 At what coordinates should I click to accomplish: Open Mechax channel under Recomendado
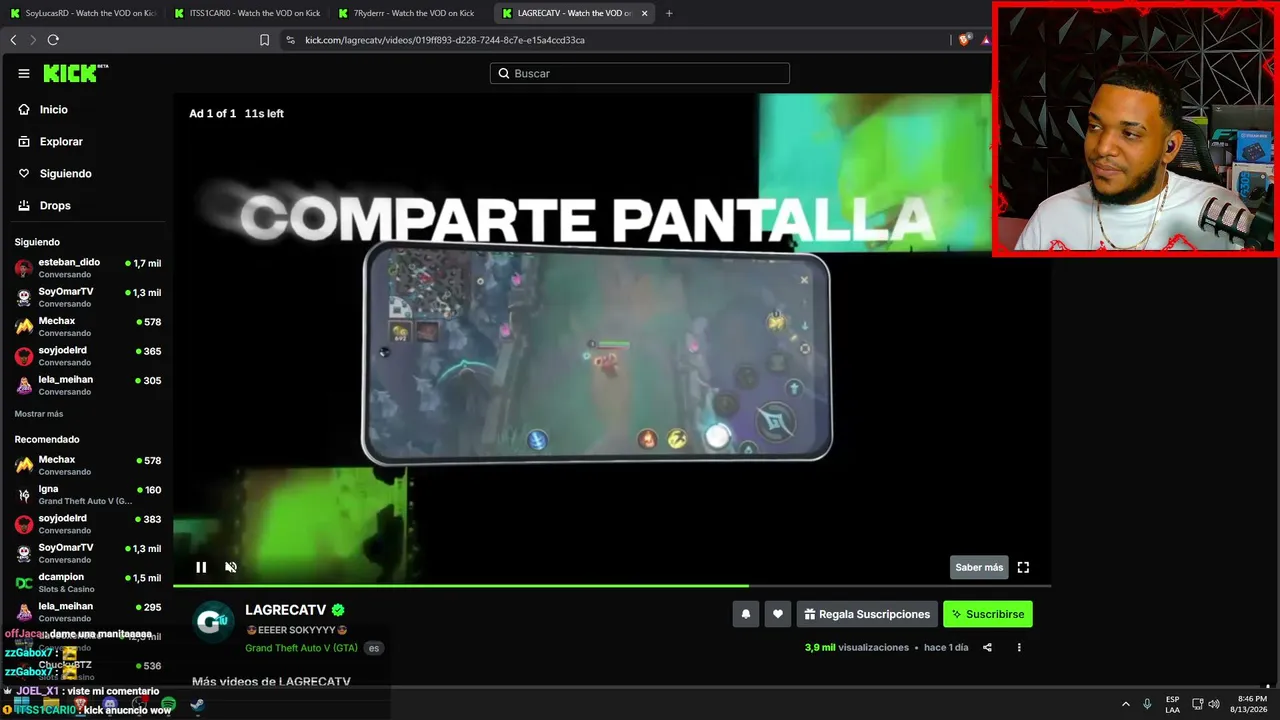(87, 465)
